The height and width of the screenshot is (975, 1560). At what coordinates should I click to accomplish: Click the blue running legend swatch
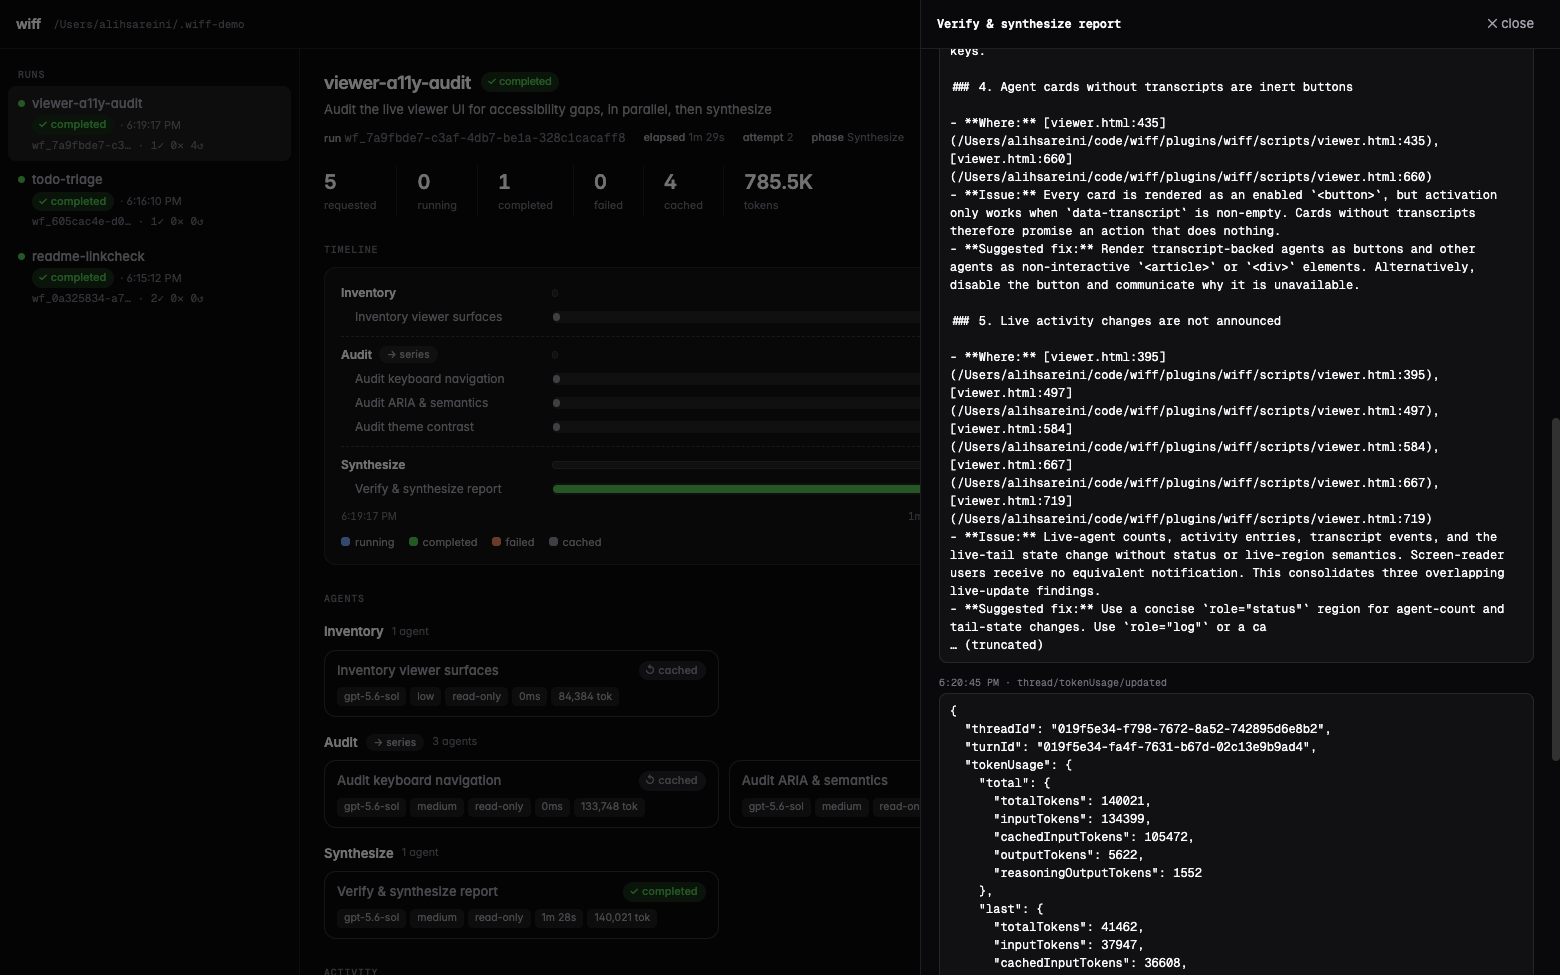click(x=345, y=542)
